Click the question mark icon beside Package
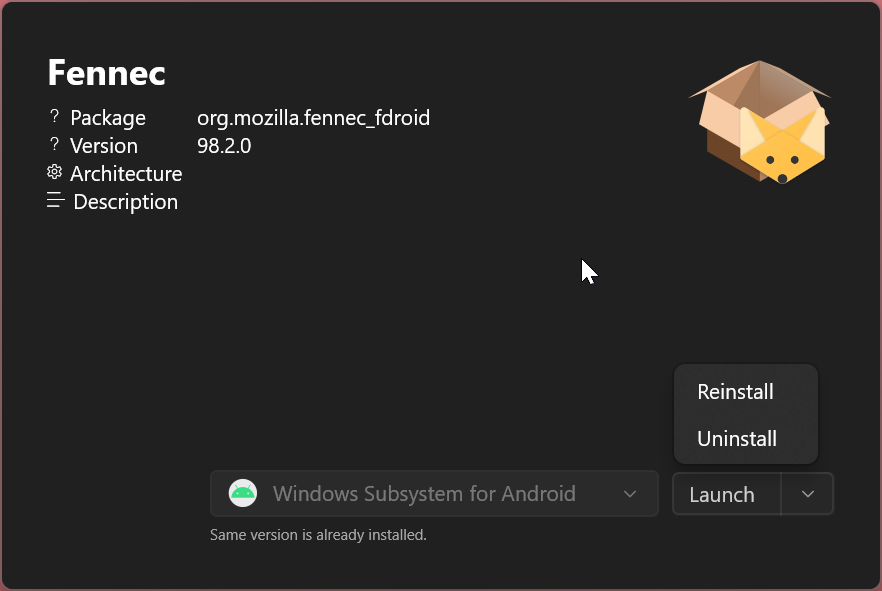The image size is (882, 591). point(55,116)
